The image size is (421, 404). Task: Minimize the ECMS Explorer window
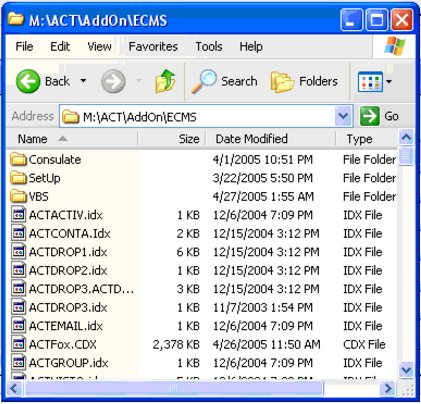coord(351,20)
